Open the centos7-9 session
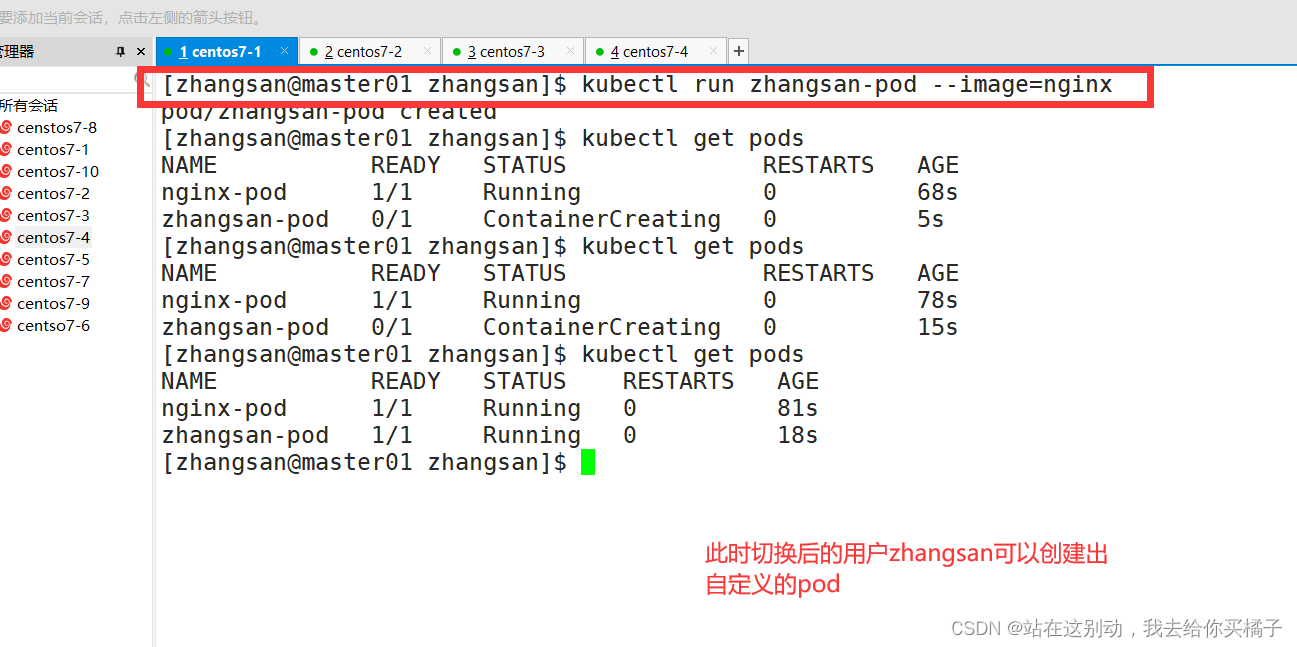1297x647 pixels. pos(53,303)
